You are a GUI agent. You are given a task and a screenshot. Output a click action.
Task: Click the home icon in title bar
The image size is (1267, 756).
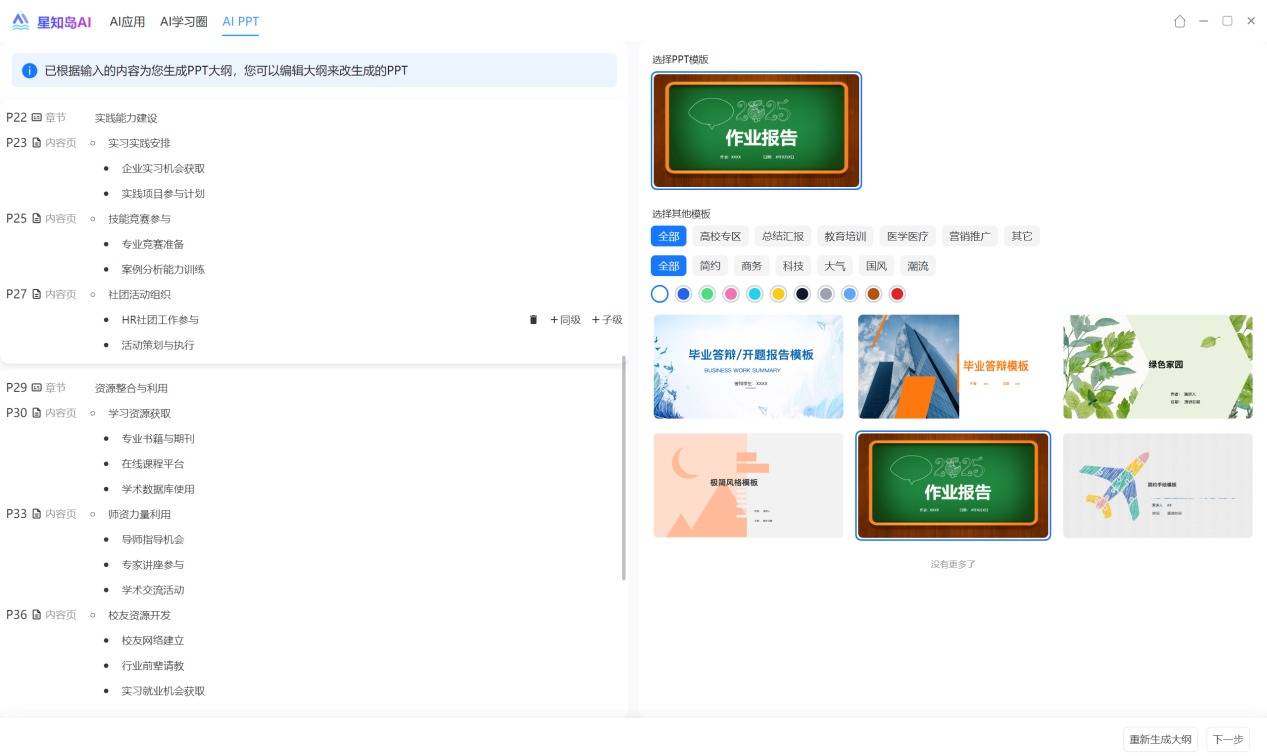1180,21
